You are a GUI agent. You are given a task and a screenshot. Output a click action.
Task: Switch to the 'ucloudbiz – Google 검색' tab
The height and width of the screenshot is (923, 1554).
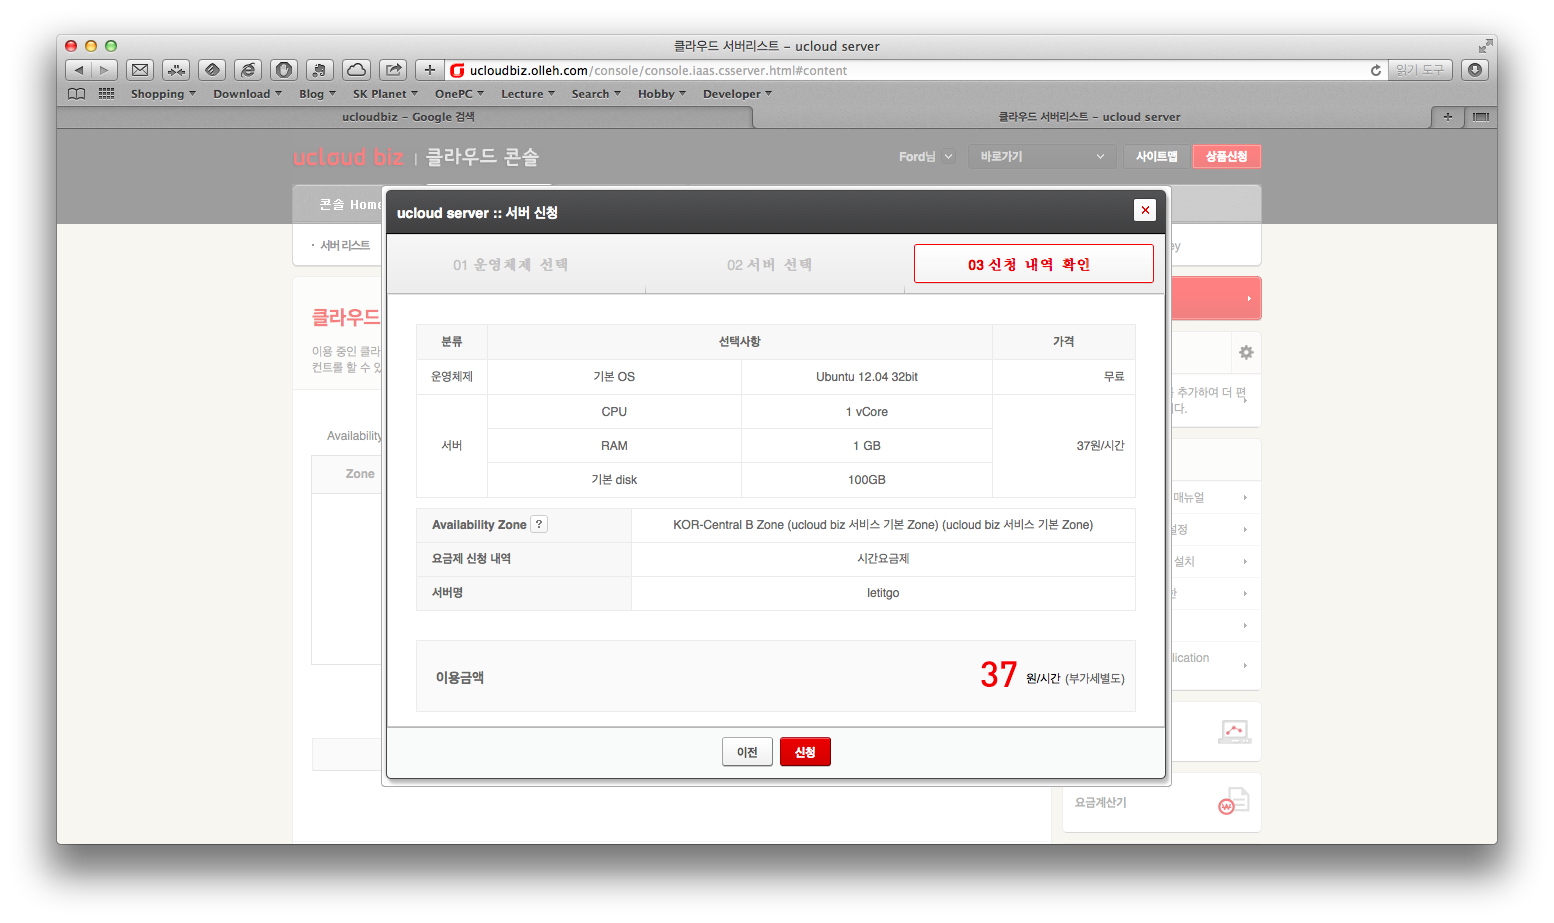[408, 117]
